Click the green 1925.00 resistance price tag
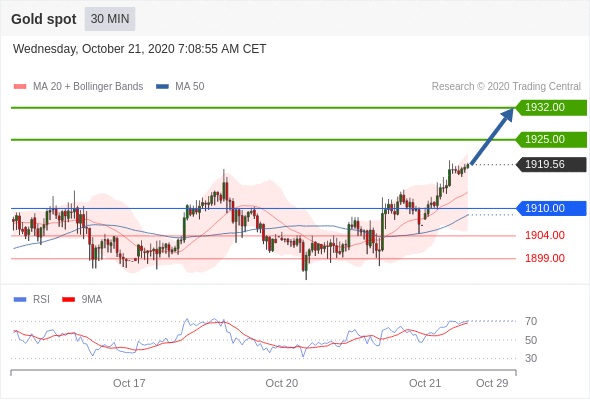The image size is (590, 400). 551,140
